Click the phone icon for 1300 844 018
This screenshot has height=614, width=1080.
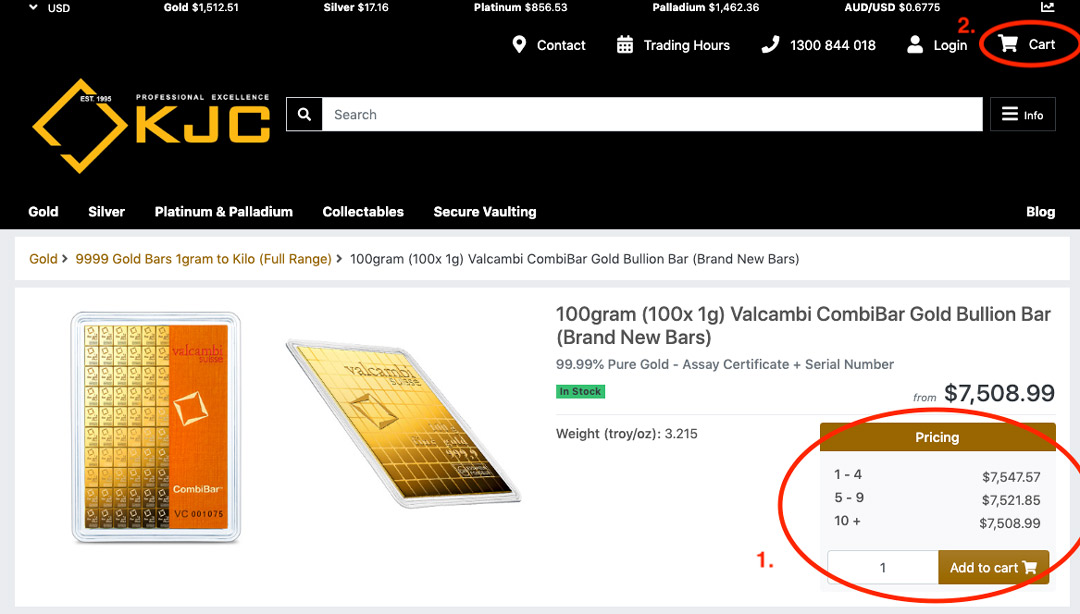tap(770, 45)
